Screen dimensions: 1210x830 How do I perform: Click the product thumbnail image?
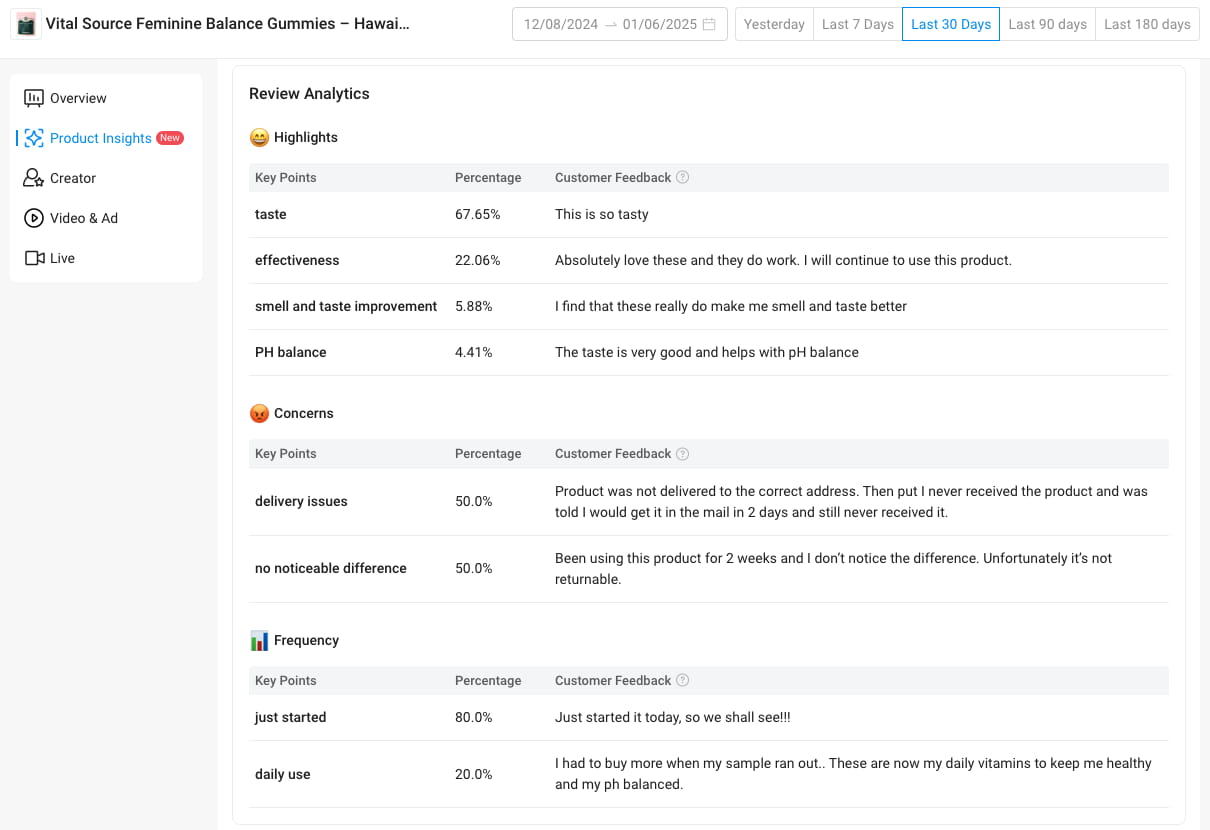click(x=26, y=24)
